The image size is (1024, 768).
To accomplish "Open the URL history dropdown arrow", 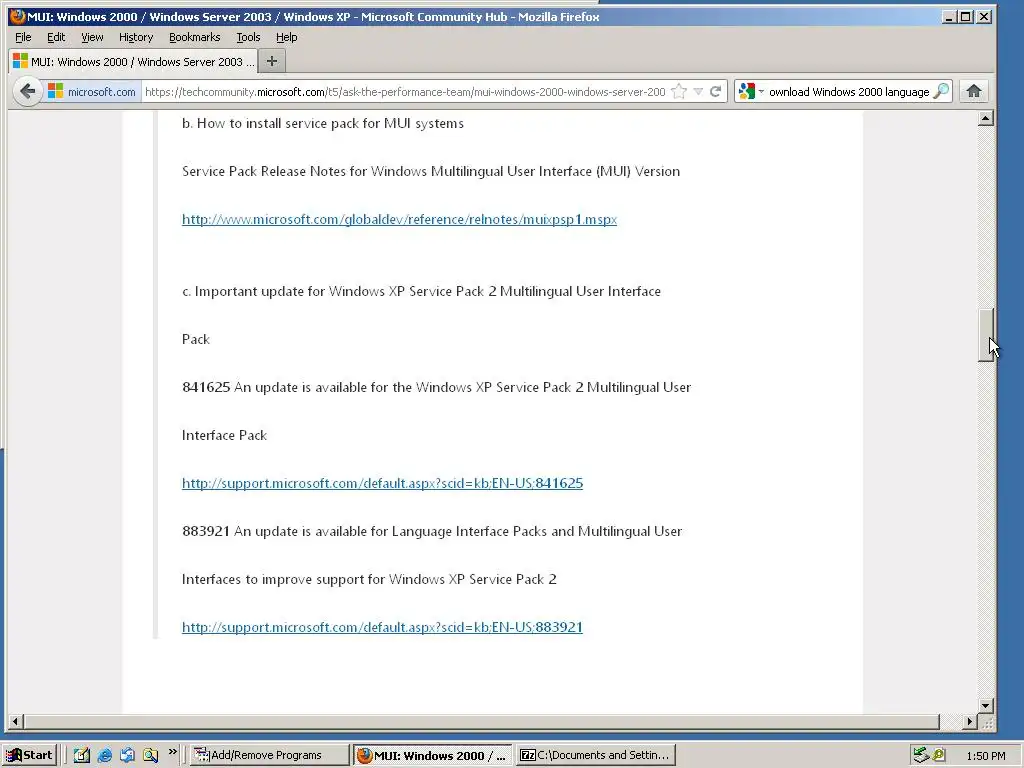I will point(698,91).
